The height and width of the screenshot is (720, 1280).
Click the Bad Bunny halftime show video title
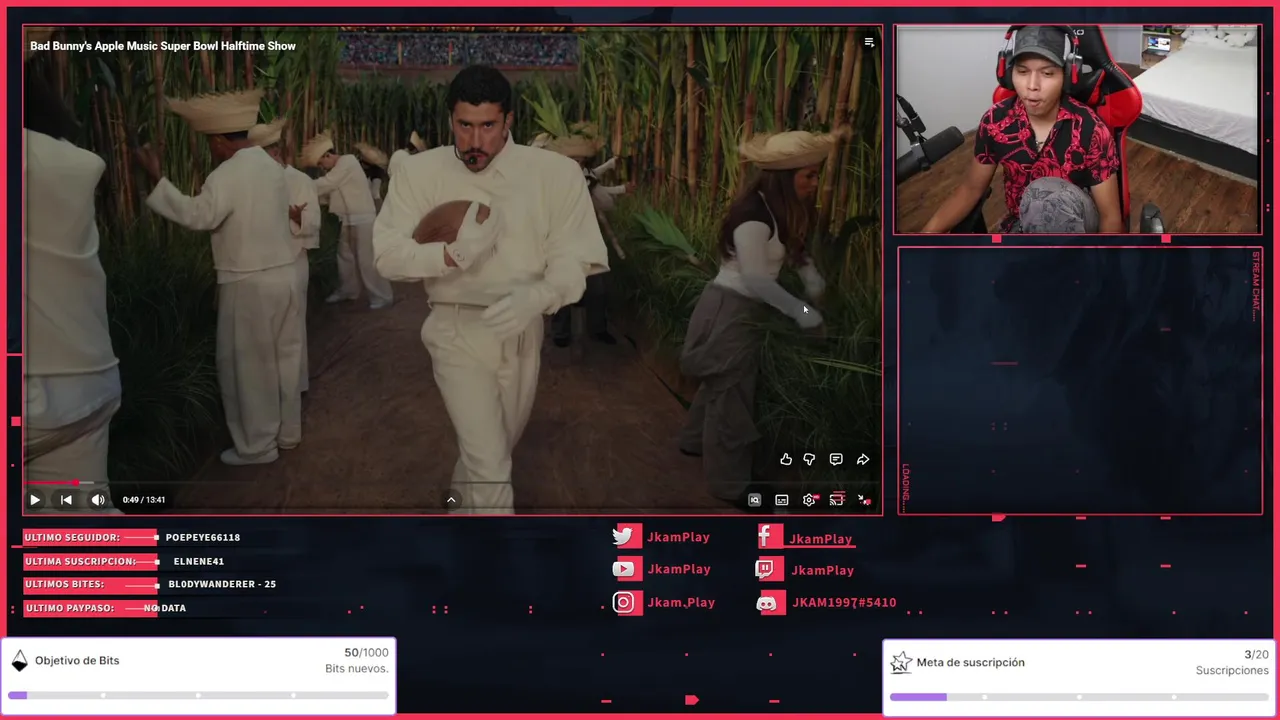point(163,46)
